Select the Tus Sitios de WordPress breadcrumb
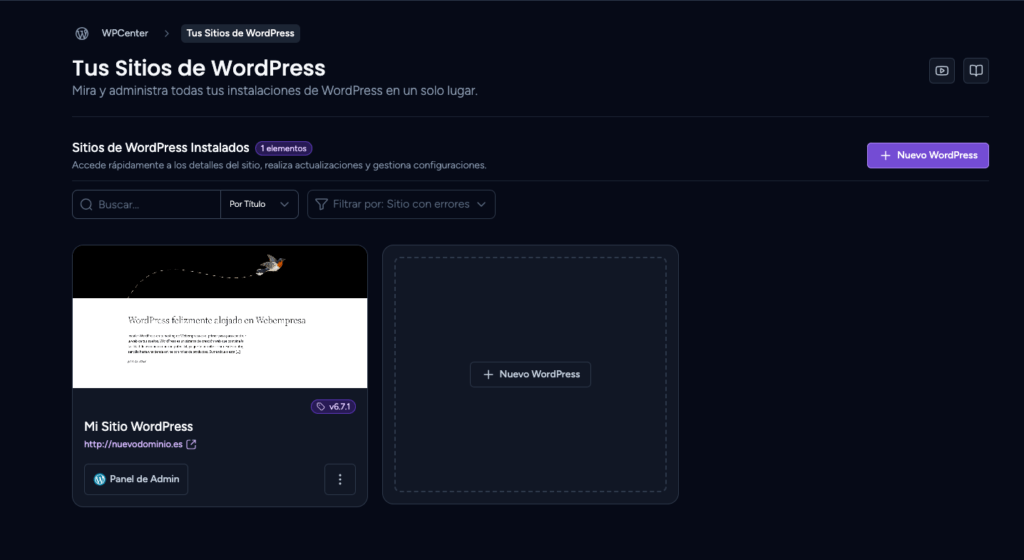1024x560 pixels. [240, 33]
